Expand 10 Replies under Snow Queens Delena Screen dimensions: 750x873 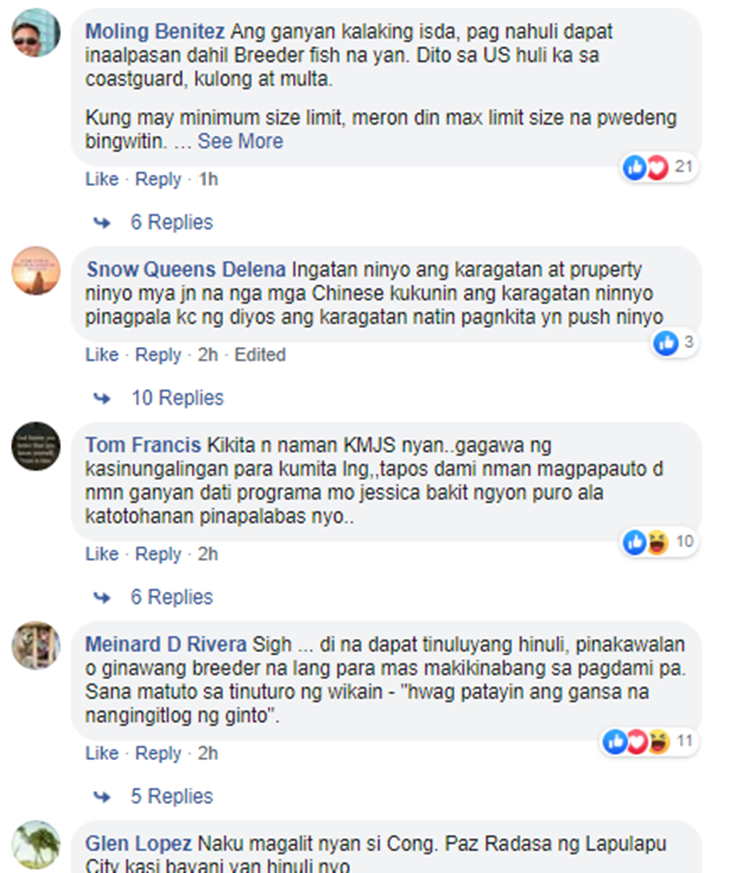(x=177, y=398)
